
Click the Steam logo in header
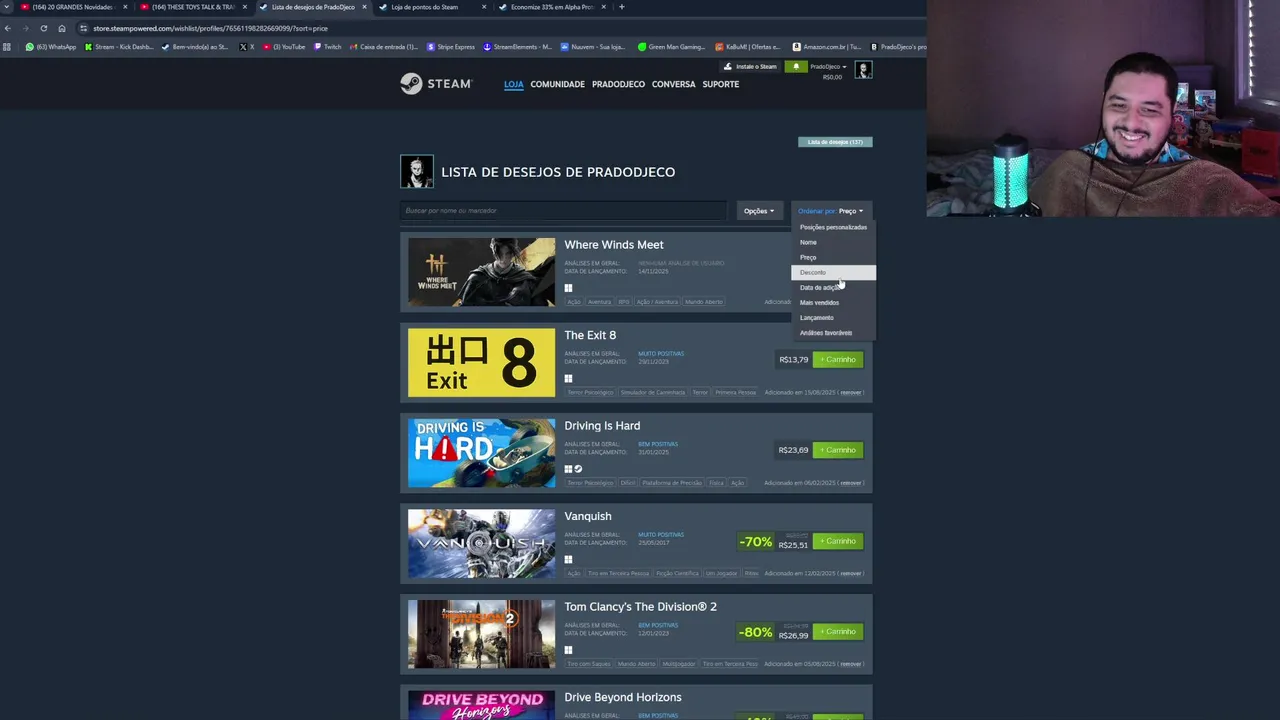pyautogui.click(x=436, y=84)
